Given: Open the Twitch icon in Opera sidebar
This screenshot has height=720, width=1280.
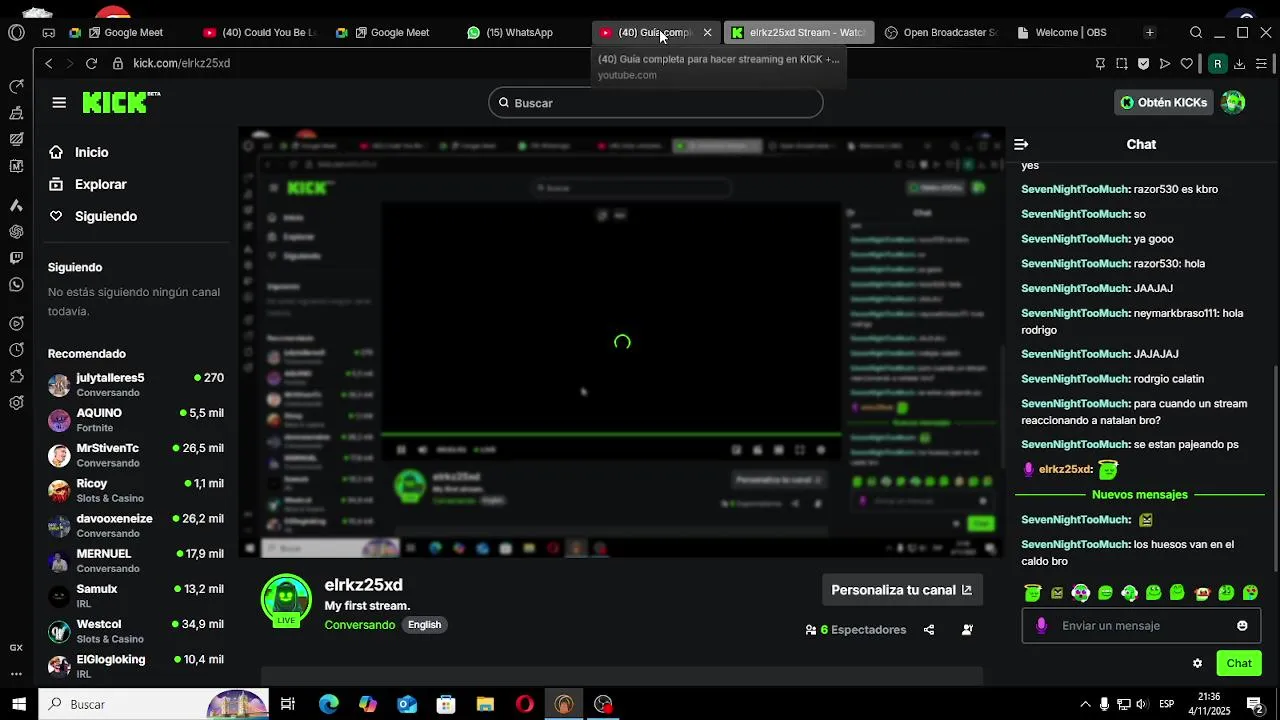Looking at the screenshot, I should pos(16,258).
